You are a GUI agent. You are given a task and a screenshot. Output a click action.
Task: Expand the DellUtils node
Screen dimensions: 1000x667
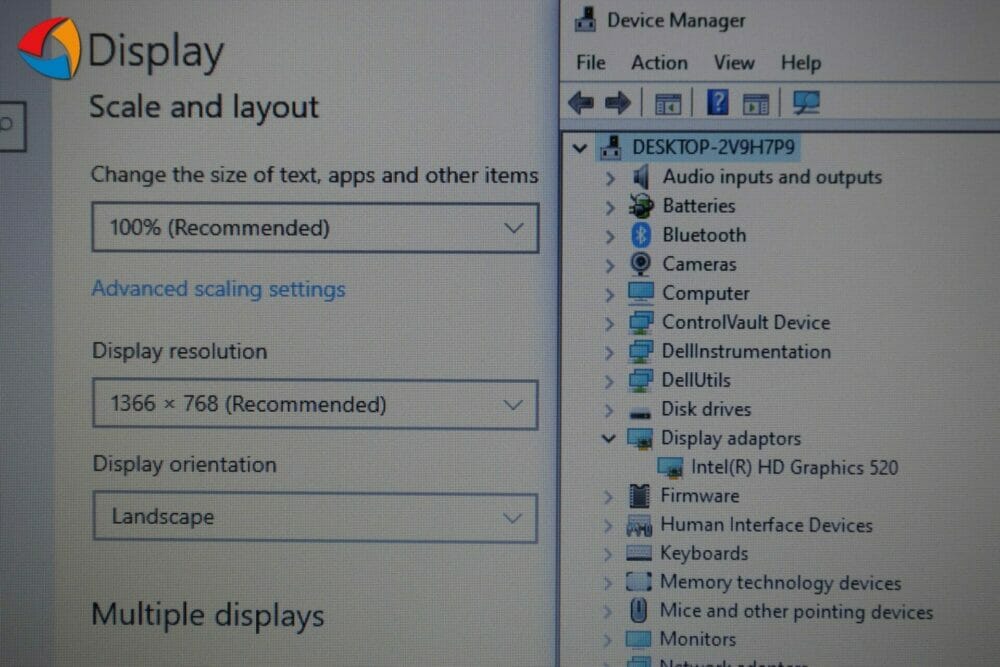point(610,381)
